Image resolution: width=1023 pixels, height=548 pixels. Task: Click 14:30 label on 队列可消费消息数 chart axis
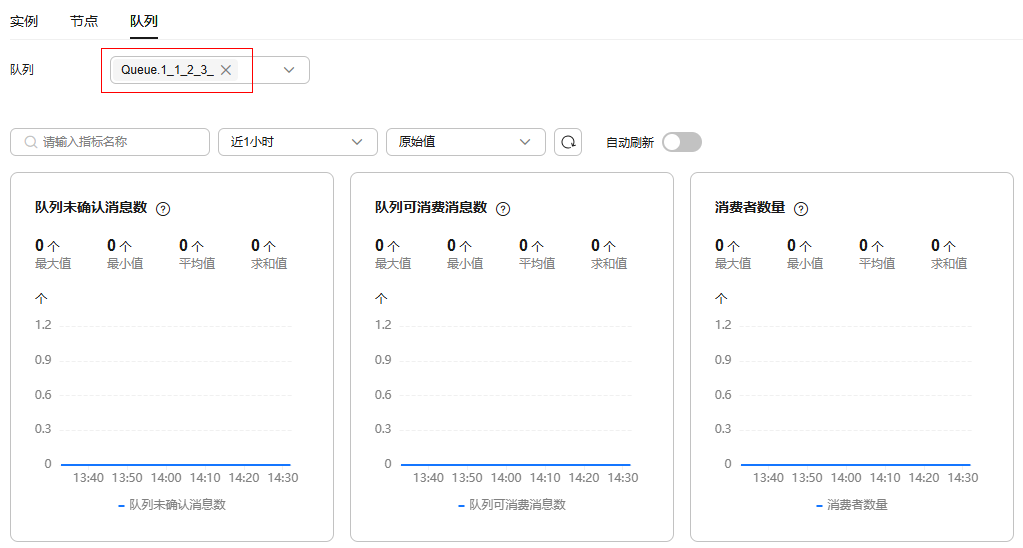(x=623, y=478)
